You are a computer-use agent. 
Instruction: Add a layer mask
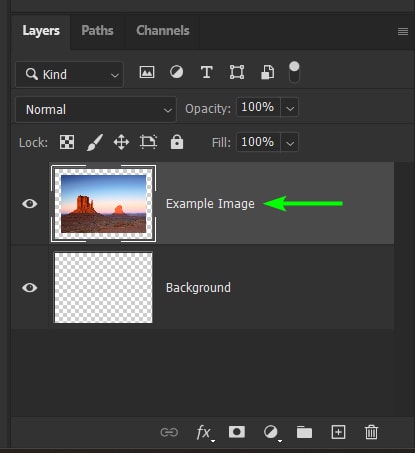[x=237, y=432]
